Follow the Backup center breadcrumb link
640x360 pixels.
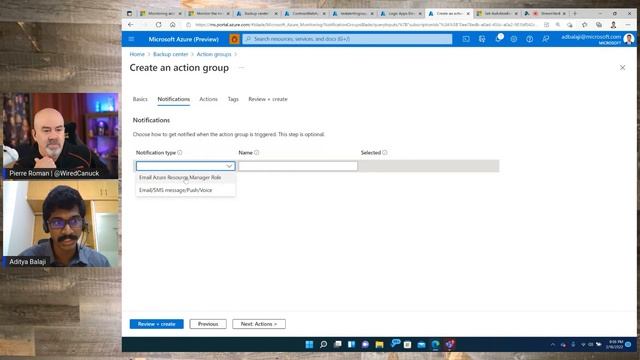coord(171,54)
